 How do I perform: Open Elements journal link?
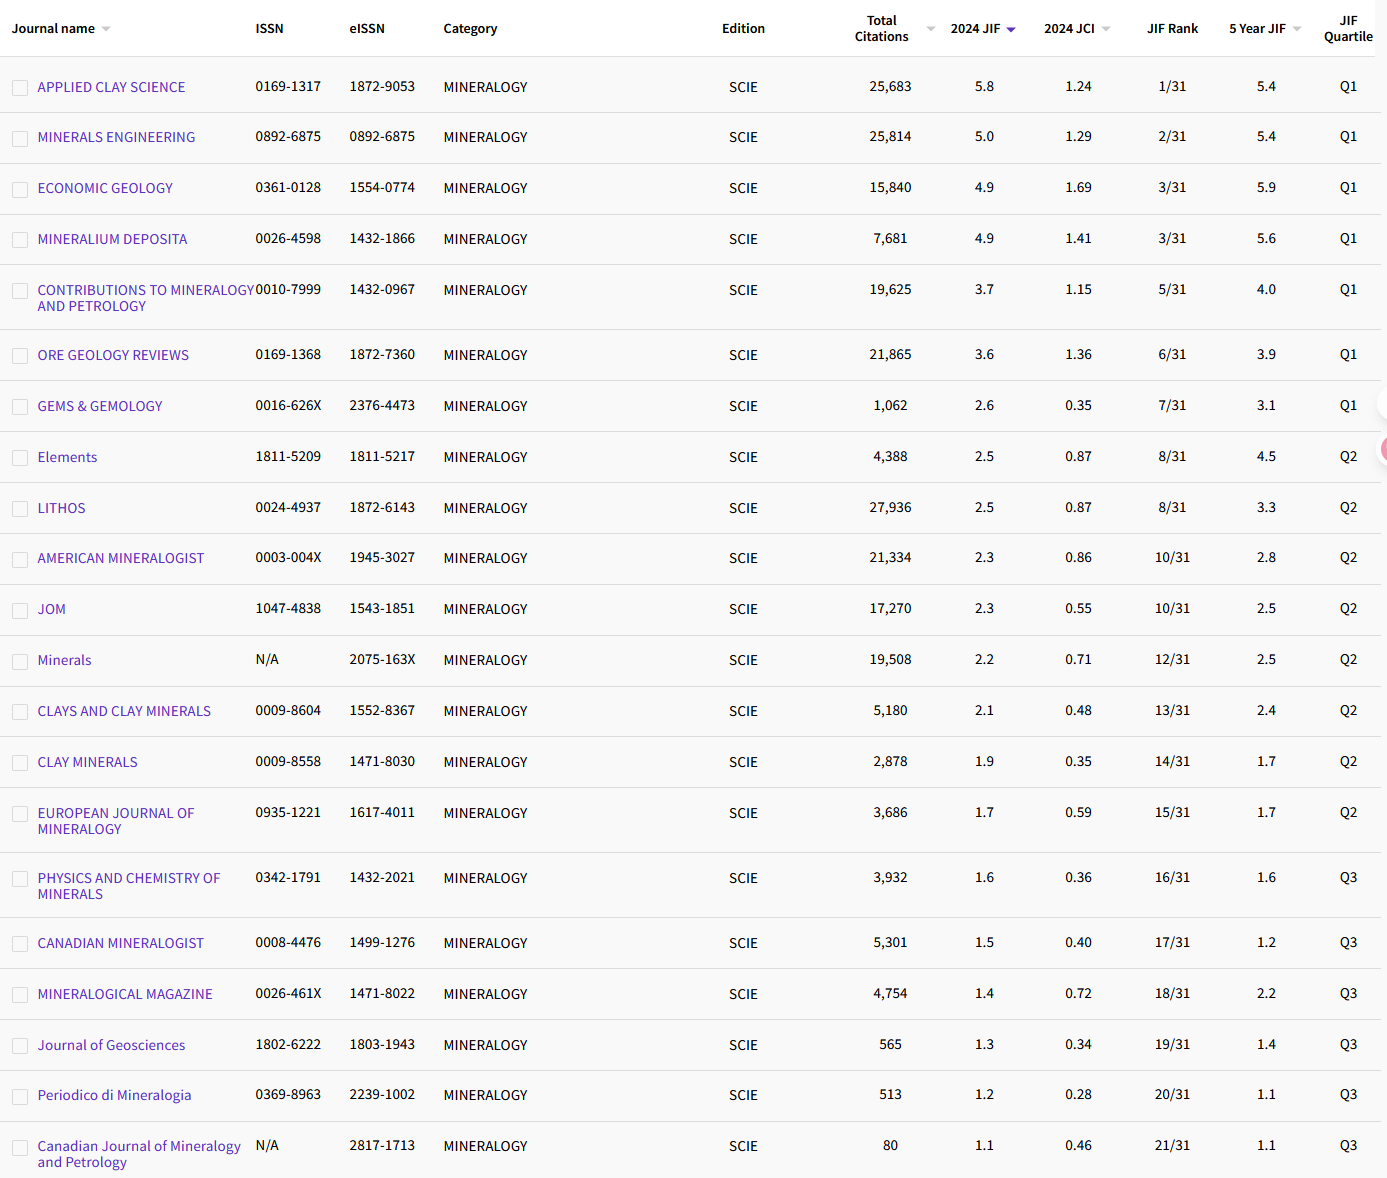point(67,457)
